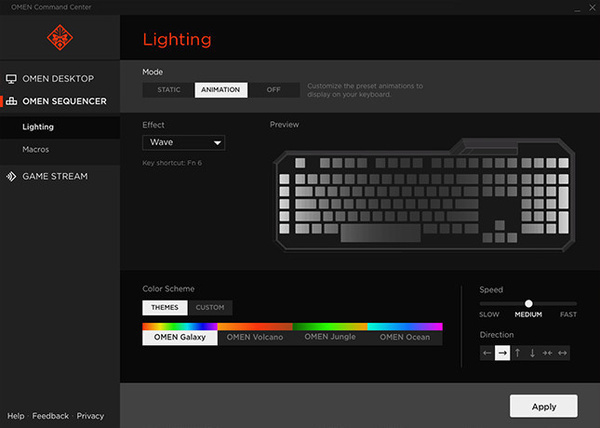The height and width of the screenshot is (428, 600).
Task: Click the monitor icon beside OMEN Desktop
Action: coord(11,79)
